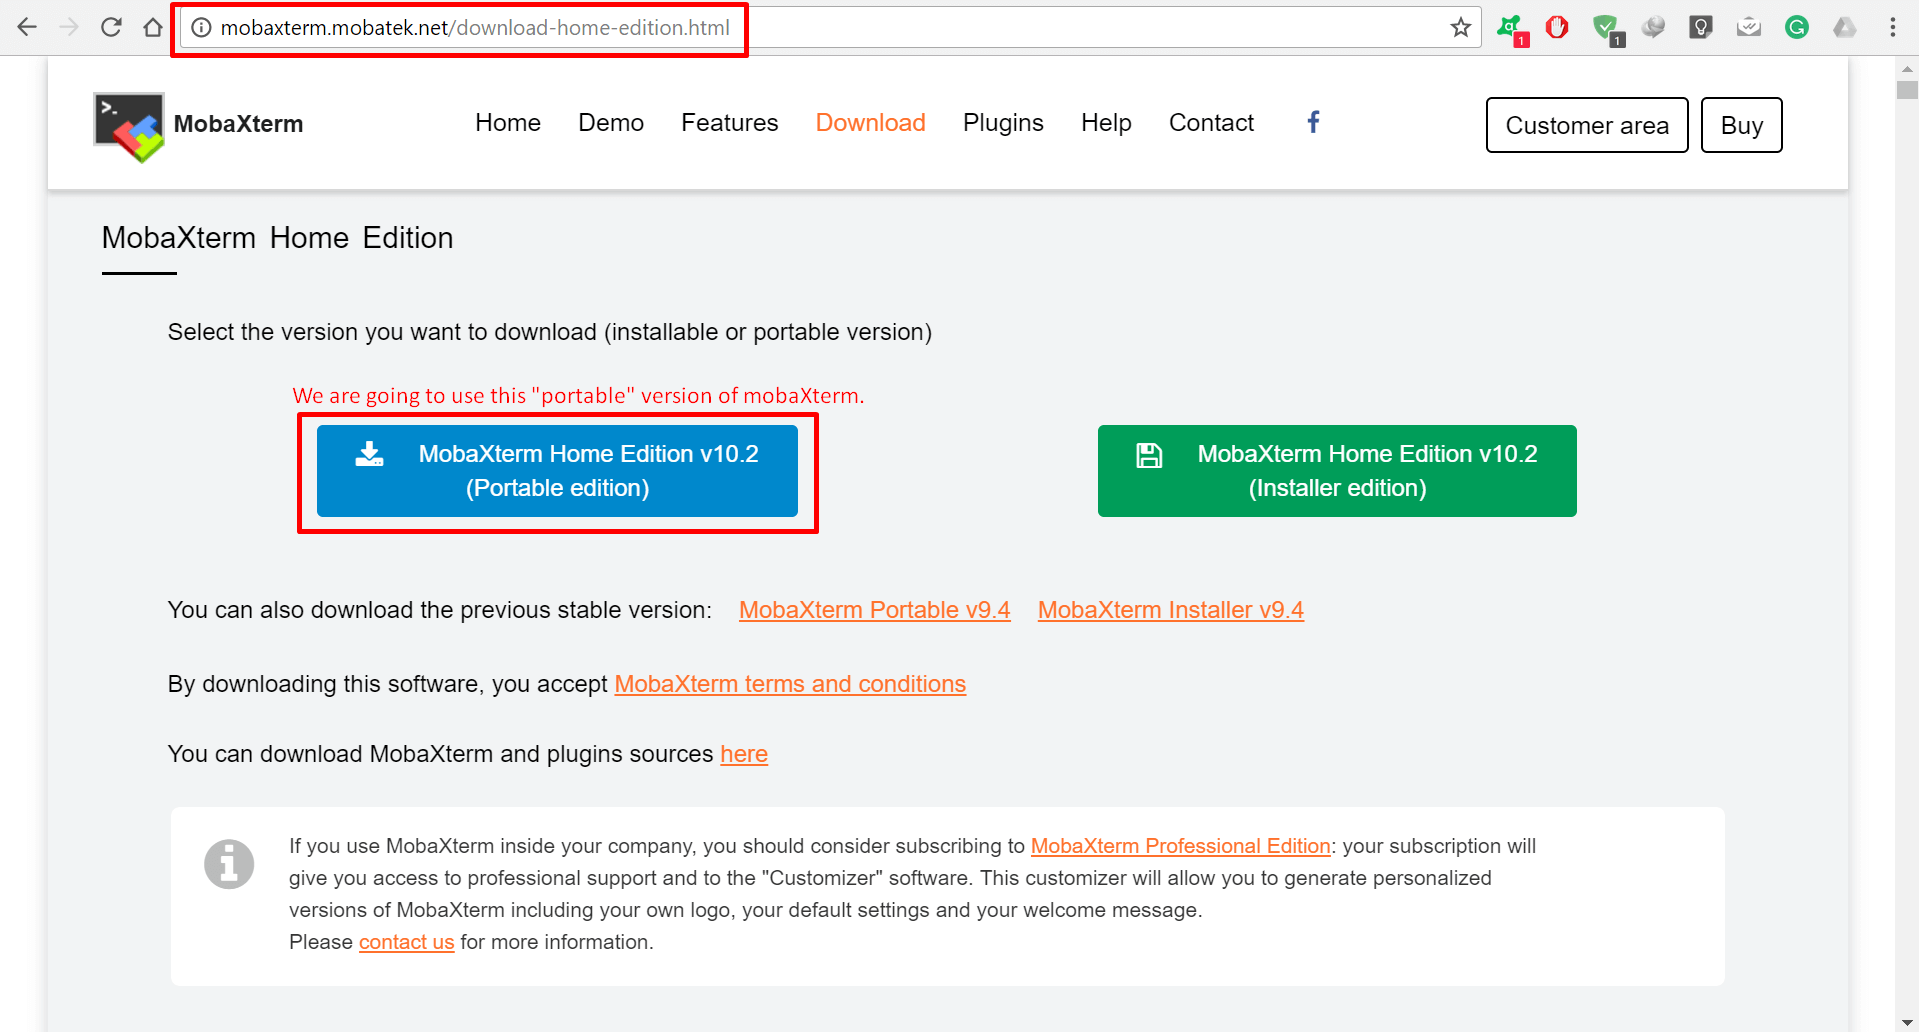This screenshot has width=1919, height=1032.
Task: Click the Buy button
Action: click(1741, 125)
